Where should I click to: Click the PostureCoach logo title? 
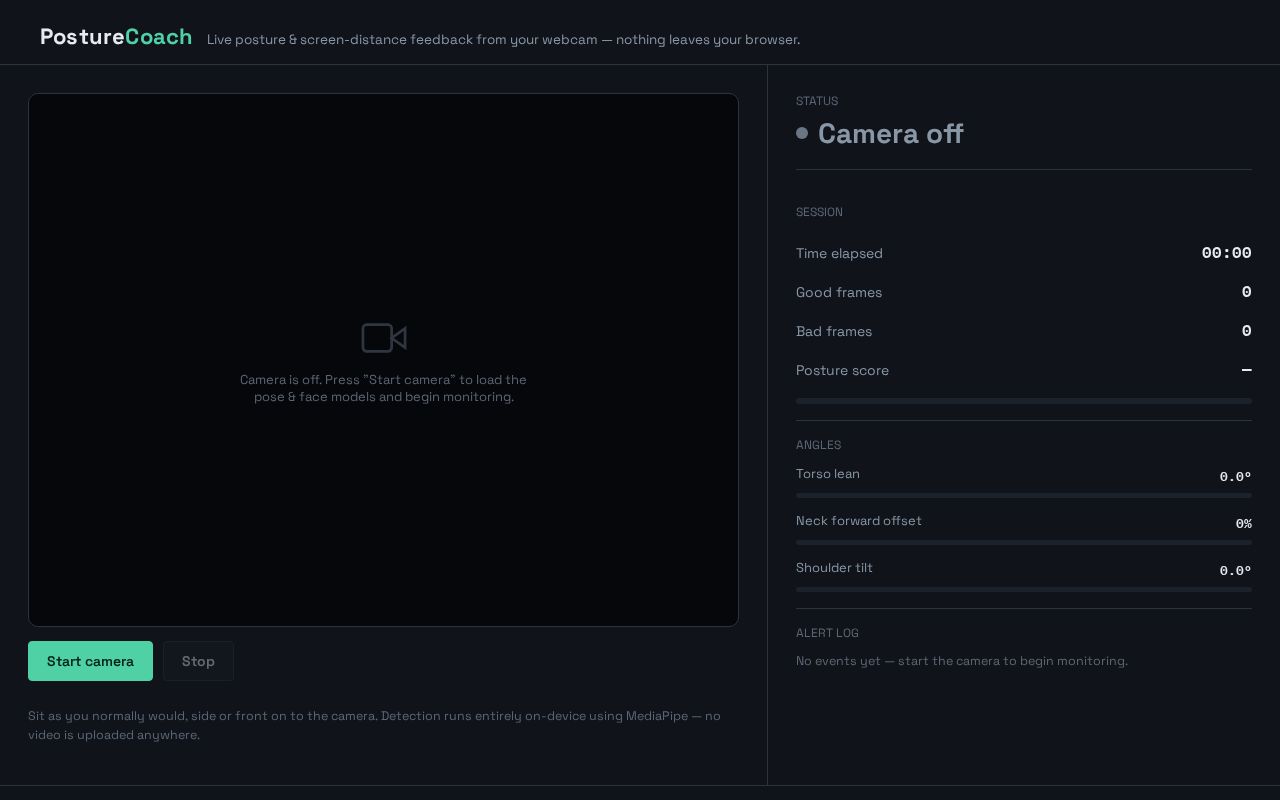click(x=116, y=37)
